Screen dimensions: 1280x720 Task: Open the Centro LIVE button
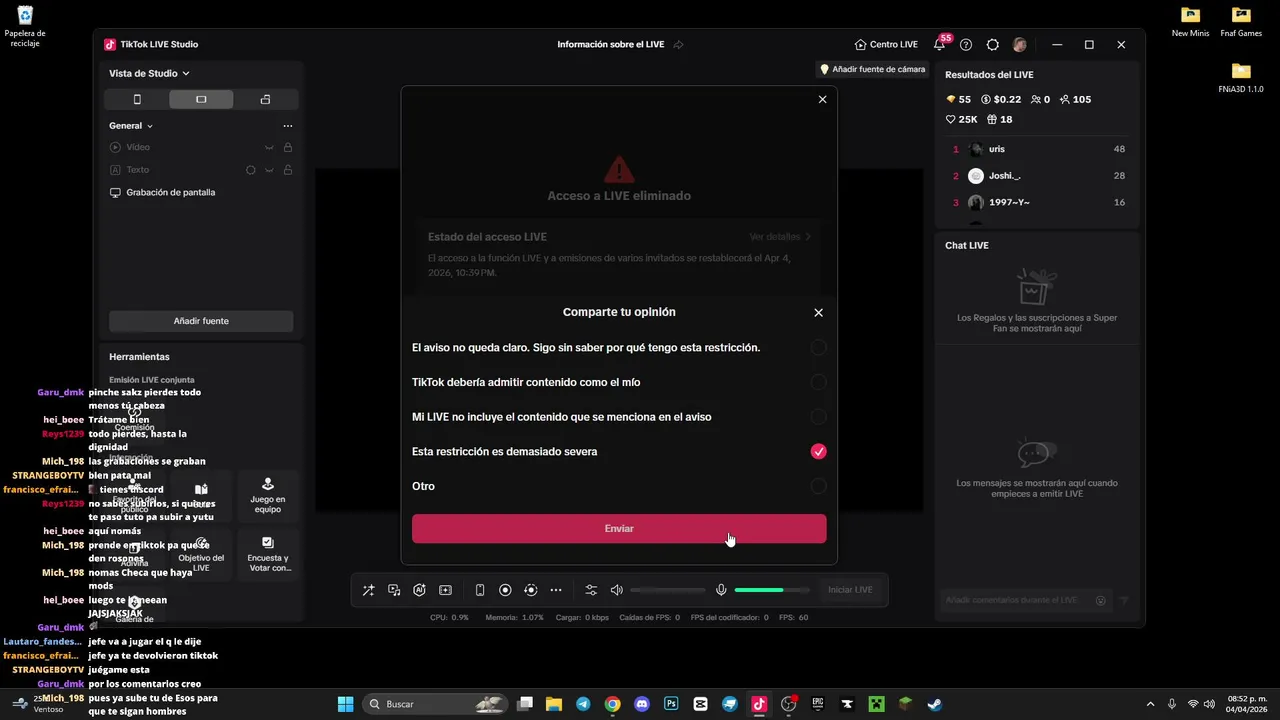click(886, 45)
